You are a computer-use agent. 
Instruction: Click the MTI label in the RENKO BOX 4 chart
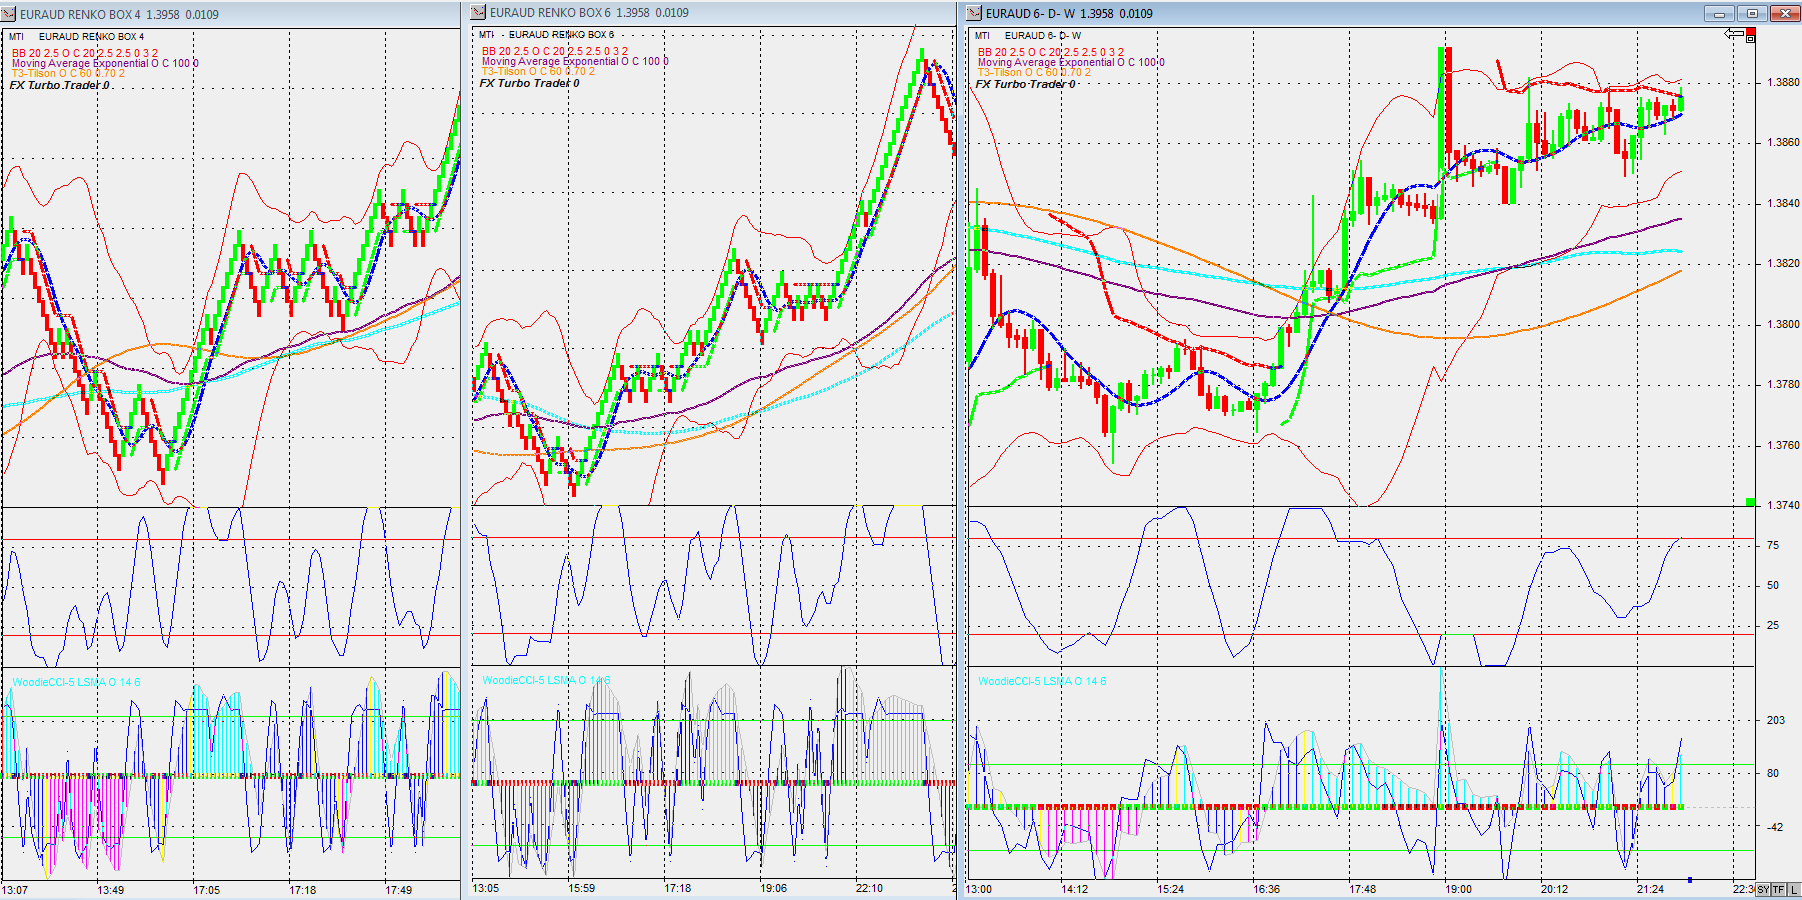coord(16,37)
